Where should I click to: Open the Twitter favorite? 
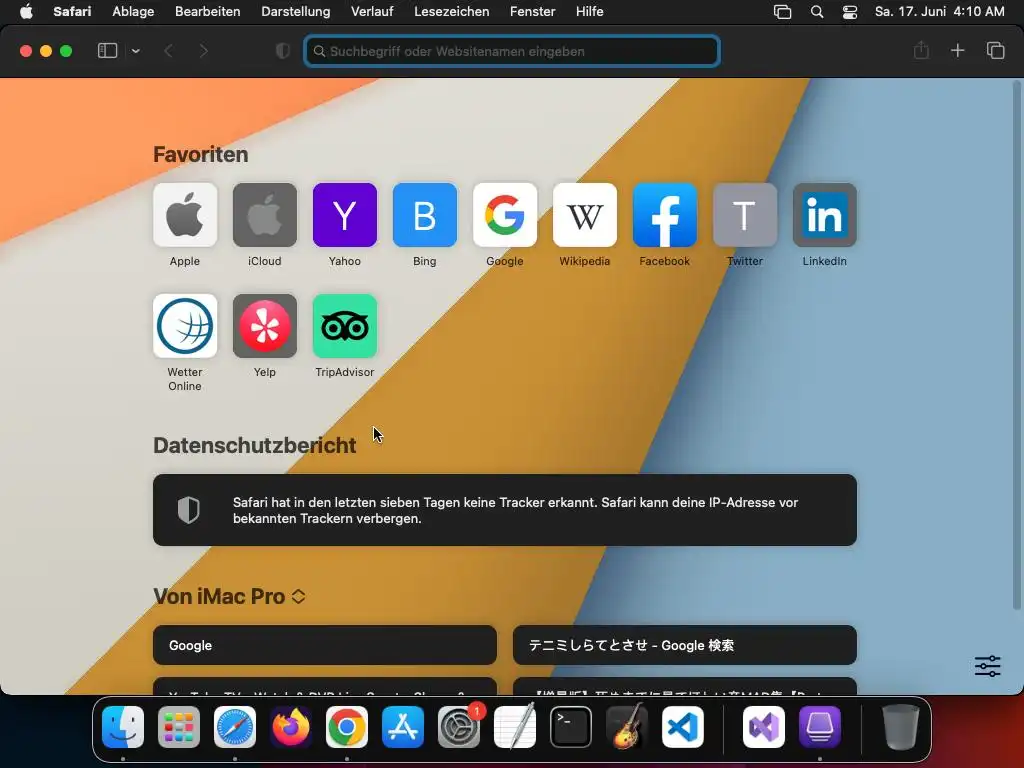[x=744, y=215]
